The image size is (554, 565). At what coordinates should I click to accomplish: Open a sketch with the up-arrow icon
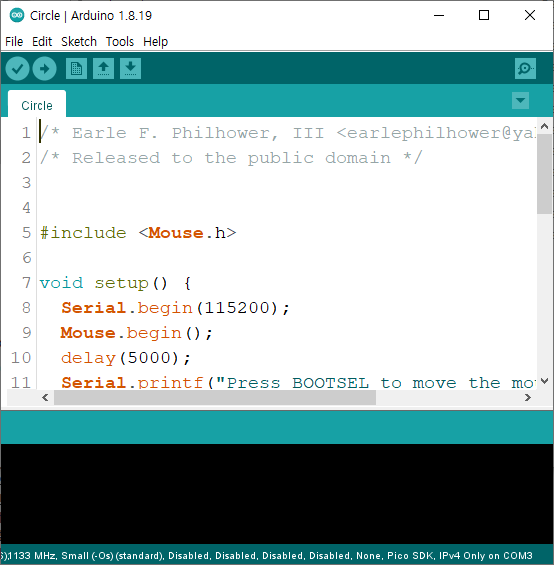tap(103, 68)
